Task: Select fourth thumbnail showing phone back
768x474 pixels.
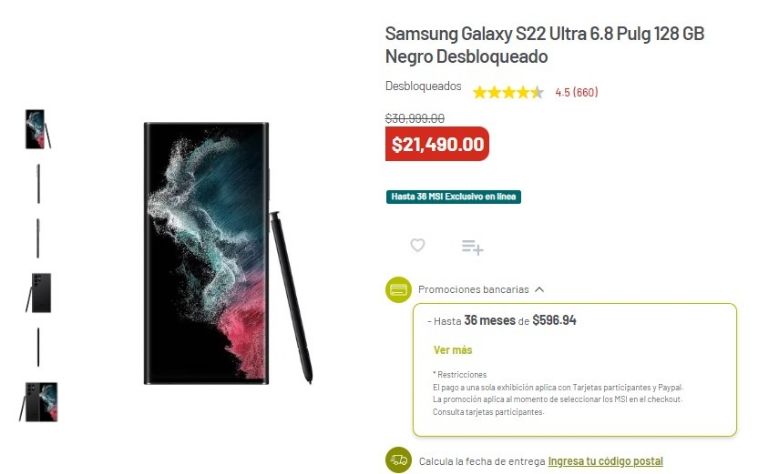Action: [38, 293]
